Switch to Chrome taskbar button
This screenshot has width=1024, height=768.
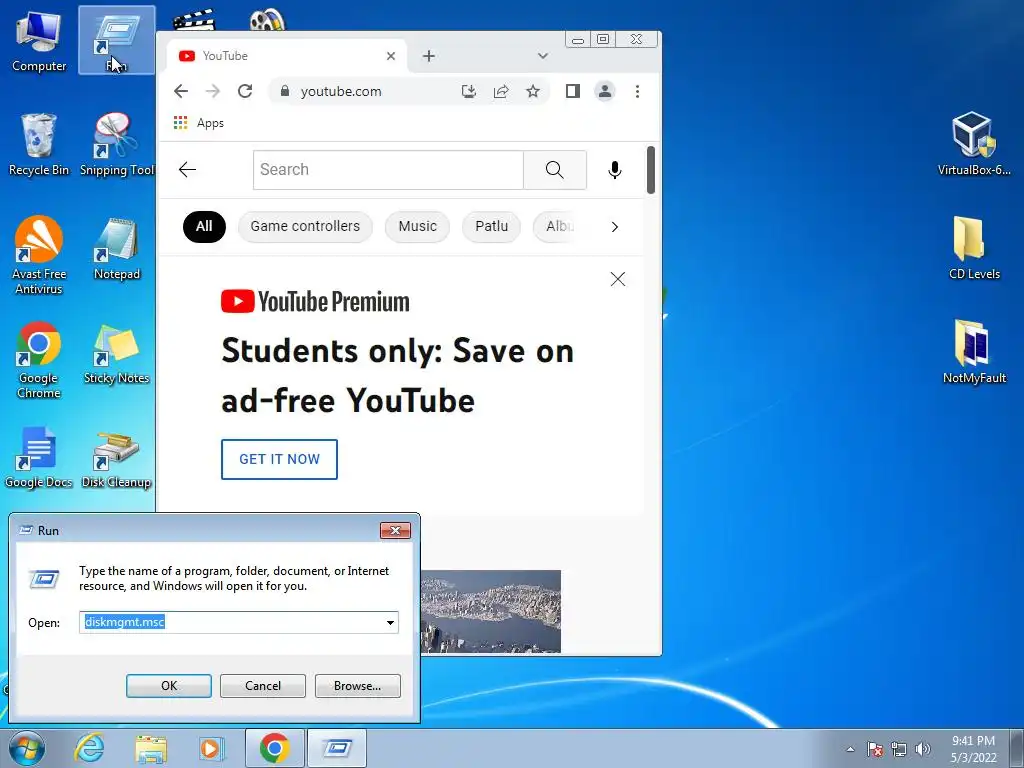(274, 748)
